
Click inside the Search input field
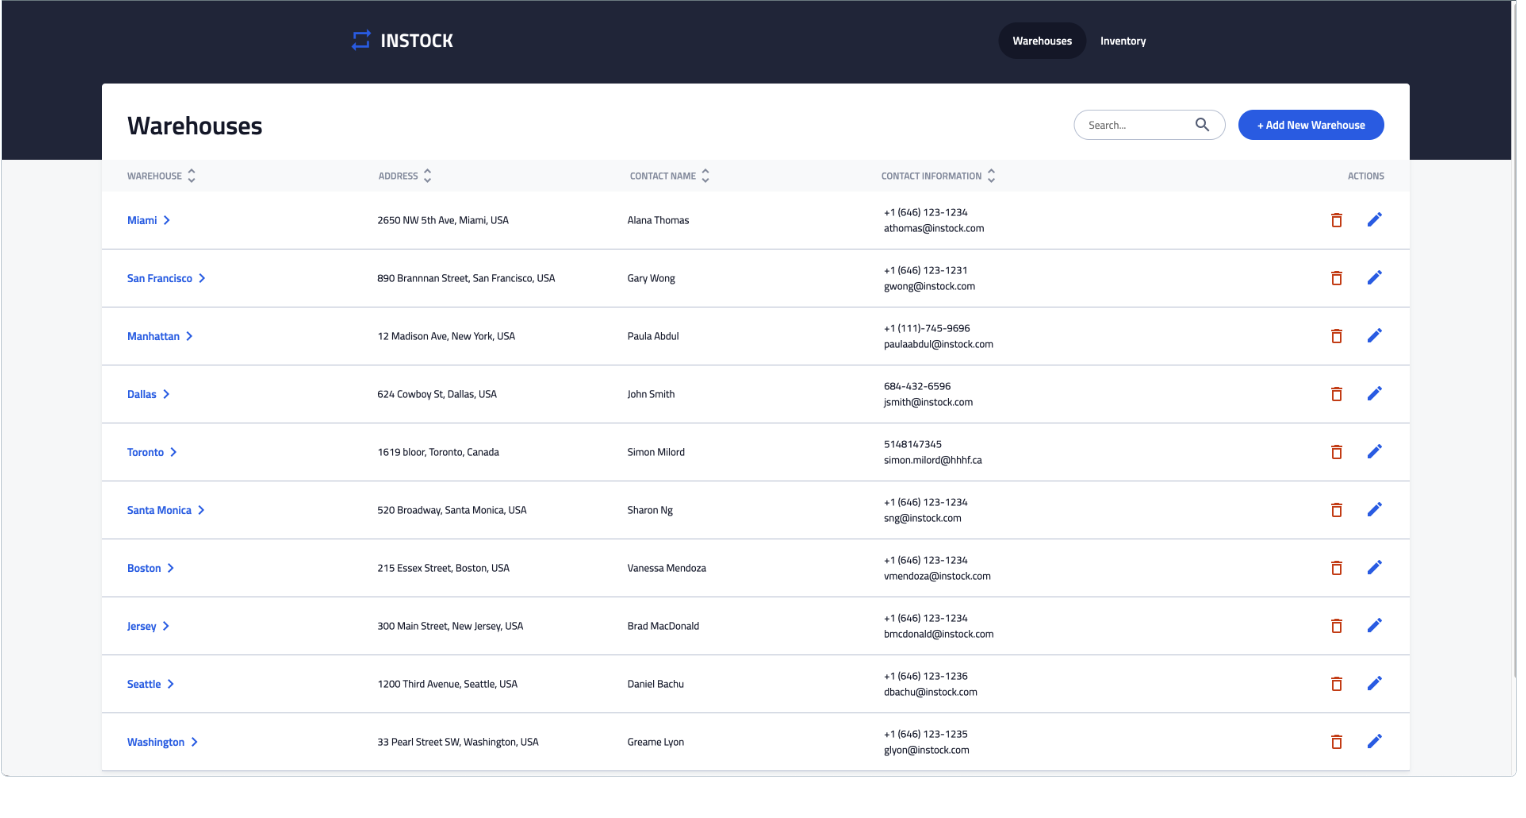(1130, 124)
